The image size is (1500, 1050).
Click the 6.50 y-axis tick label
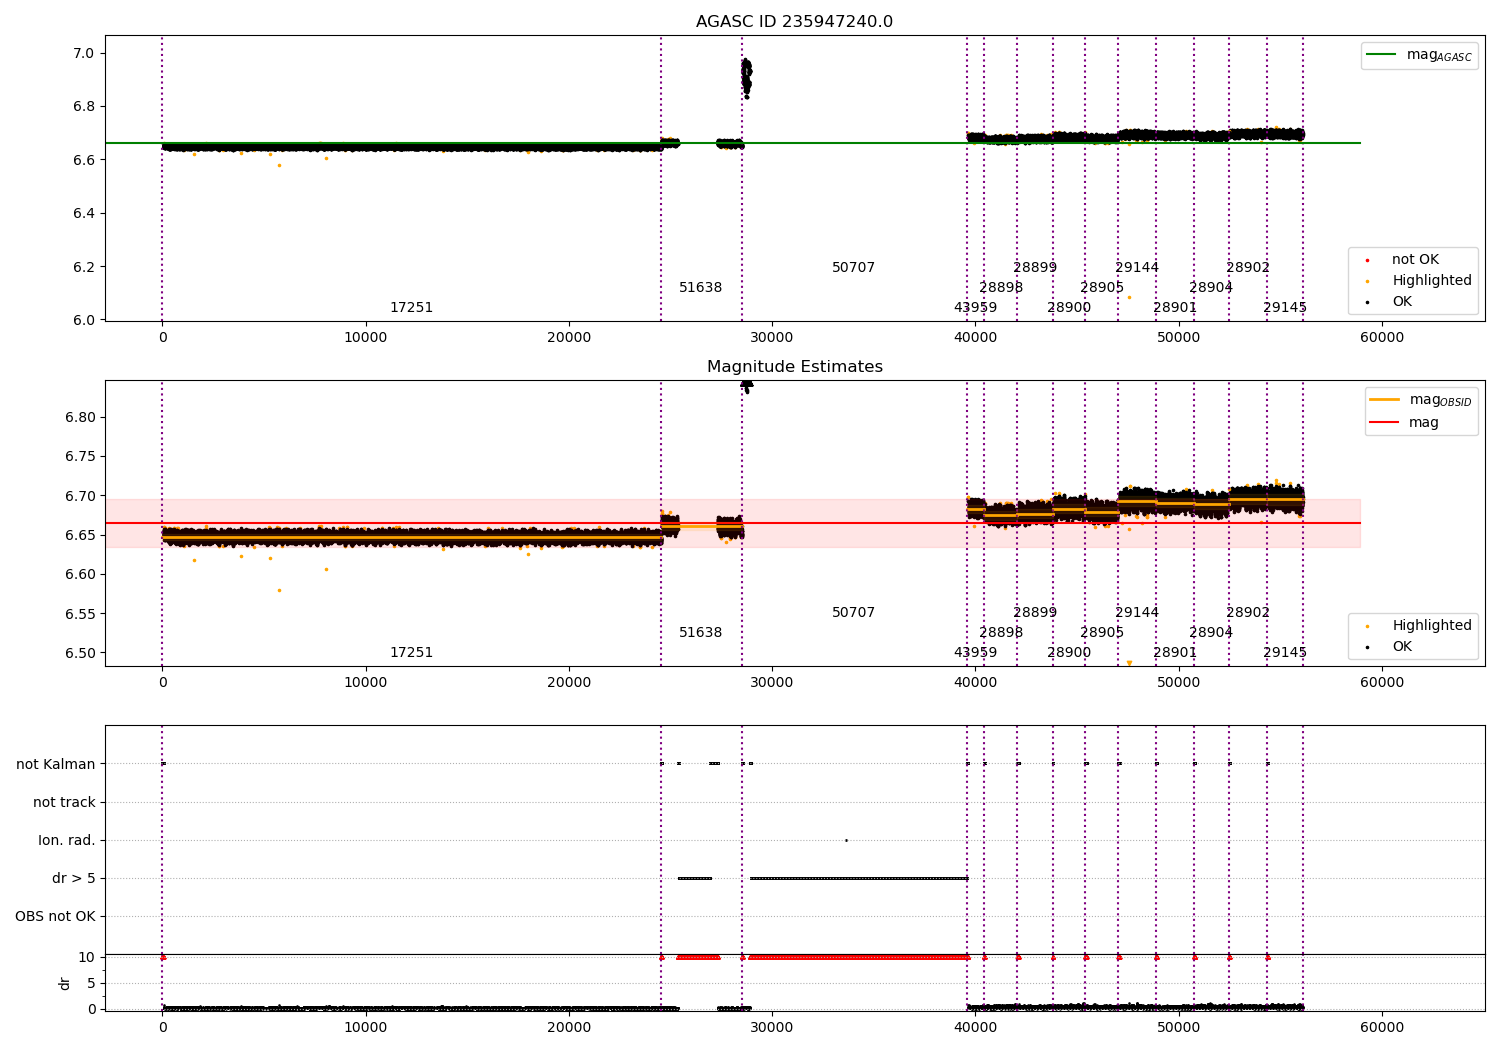coord(80,654)
